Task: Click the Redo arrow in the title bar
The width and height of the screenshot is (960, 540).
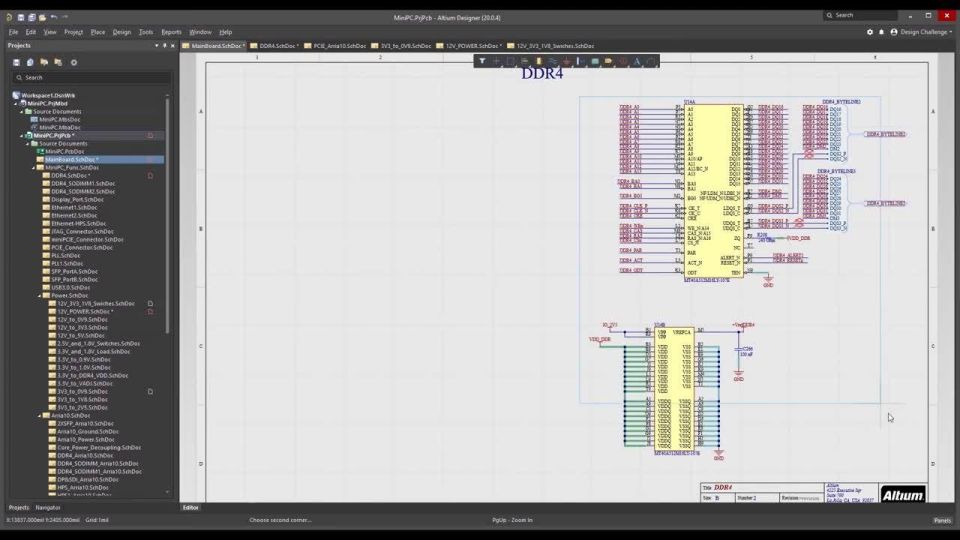Action: click(x=65, y=17)
